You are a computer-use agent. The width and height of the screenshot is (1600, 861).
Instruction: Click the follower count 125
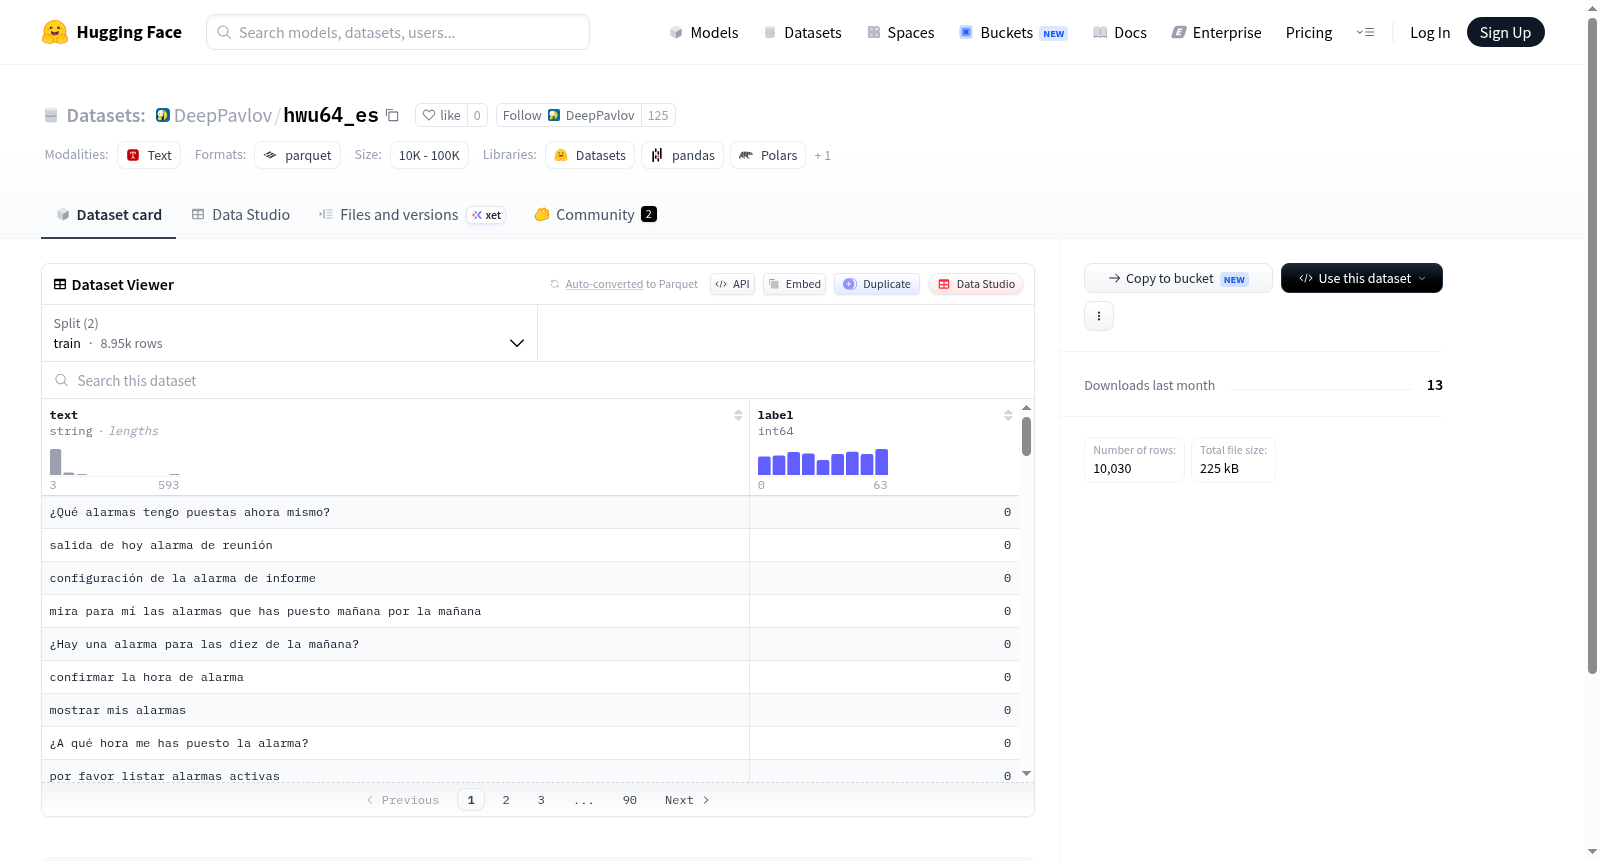coord(658,116)
